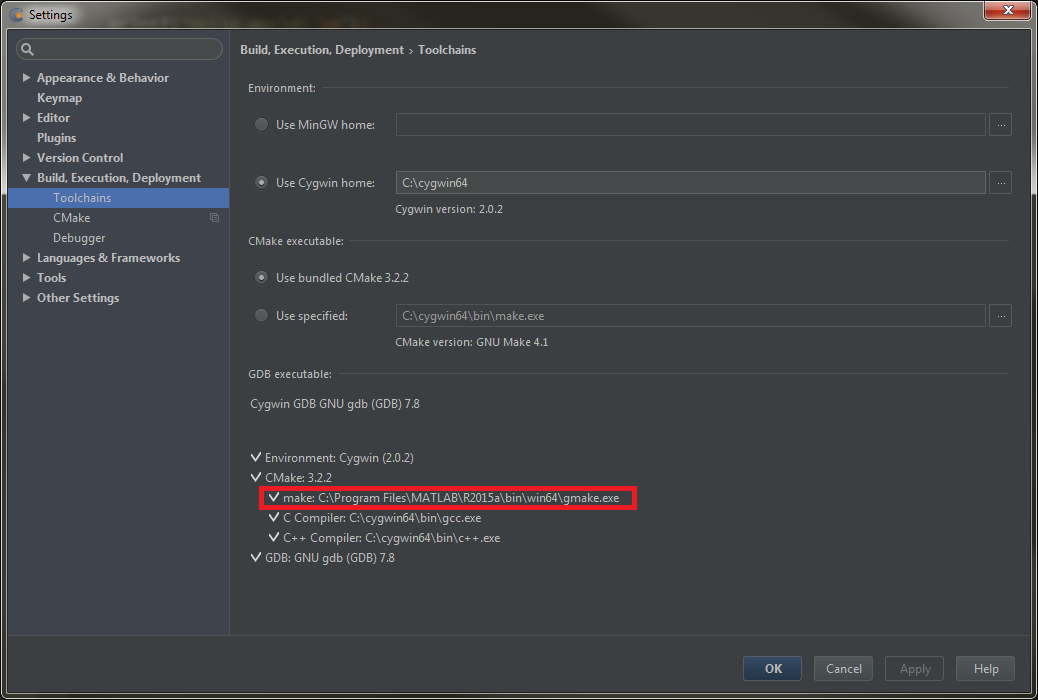This screenshot has width=1038, height=700.
Task: Collapse Build, Execution, Deployment arrow
Action: [x=26, y=177]
